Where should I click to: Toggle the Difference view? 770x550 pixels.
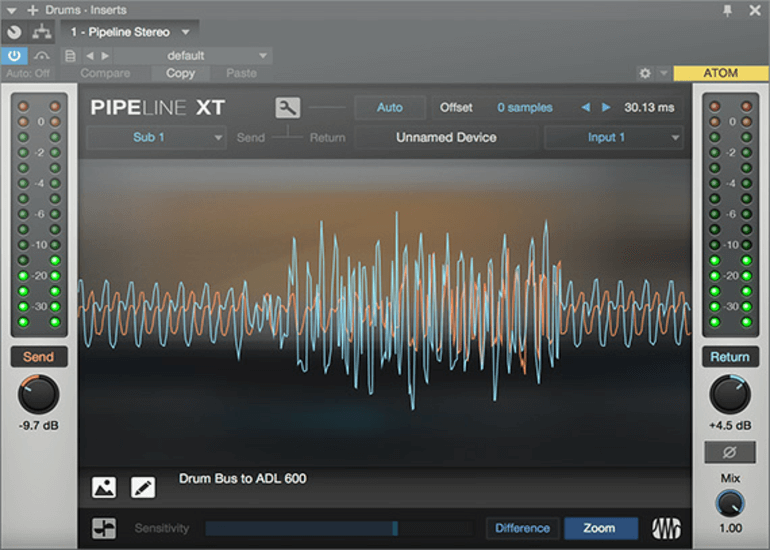click(522, 528)
